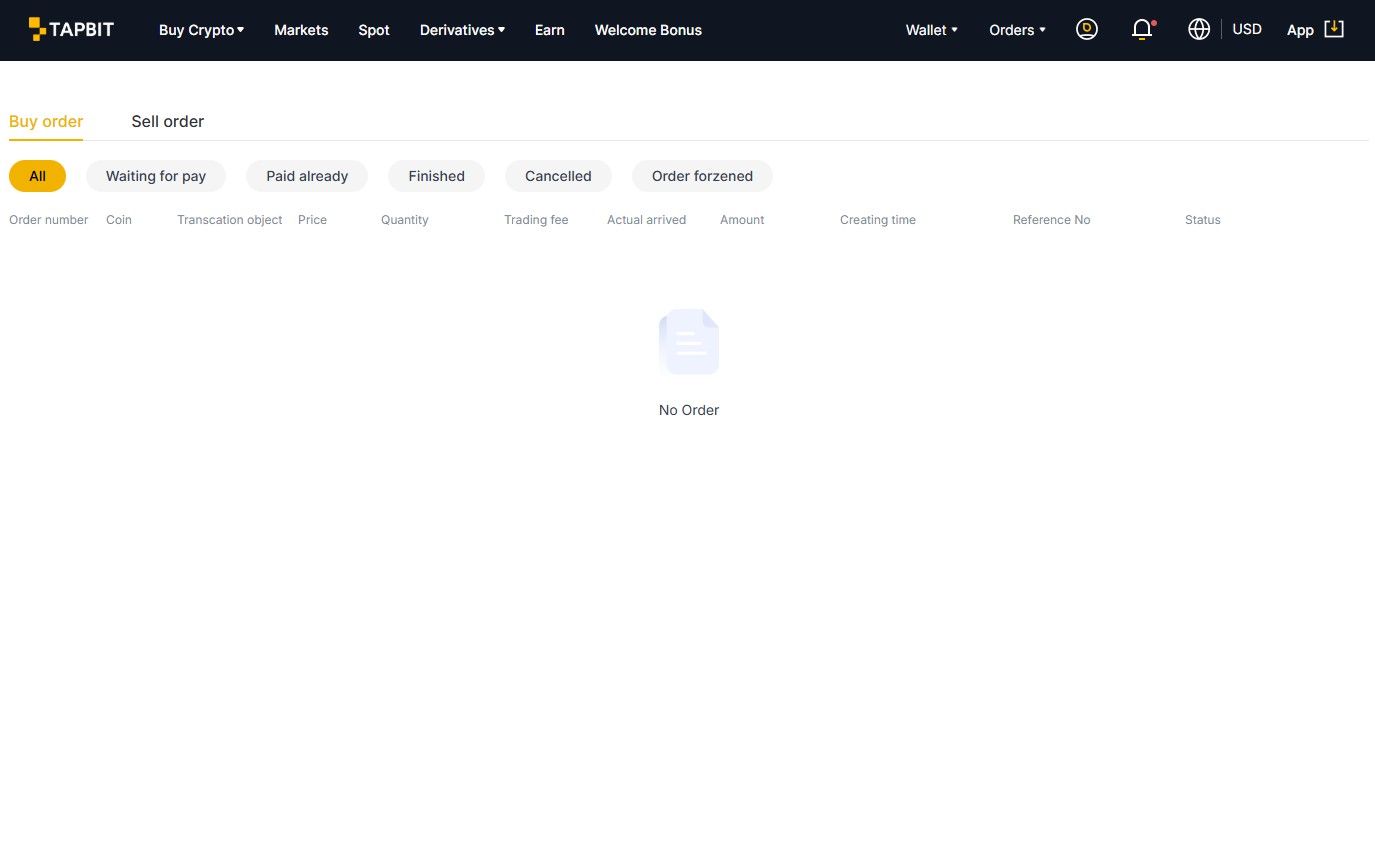1375x860 pixels.
Task: Expand the Buy Crypto dropdown
Action: [201, 30]
